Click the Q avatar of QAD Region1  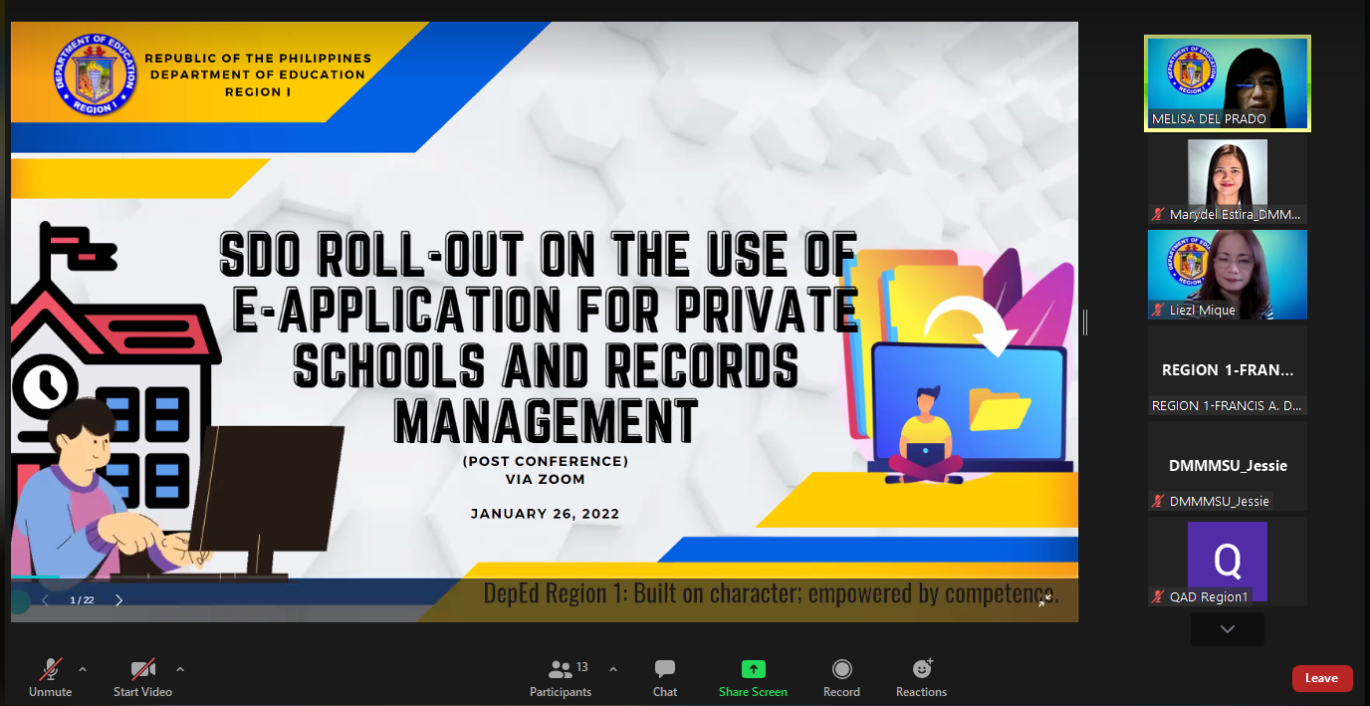click(x=1227, y=561)
